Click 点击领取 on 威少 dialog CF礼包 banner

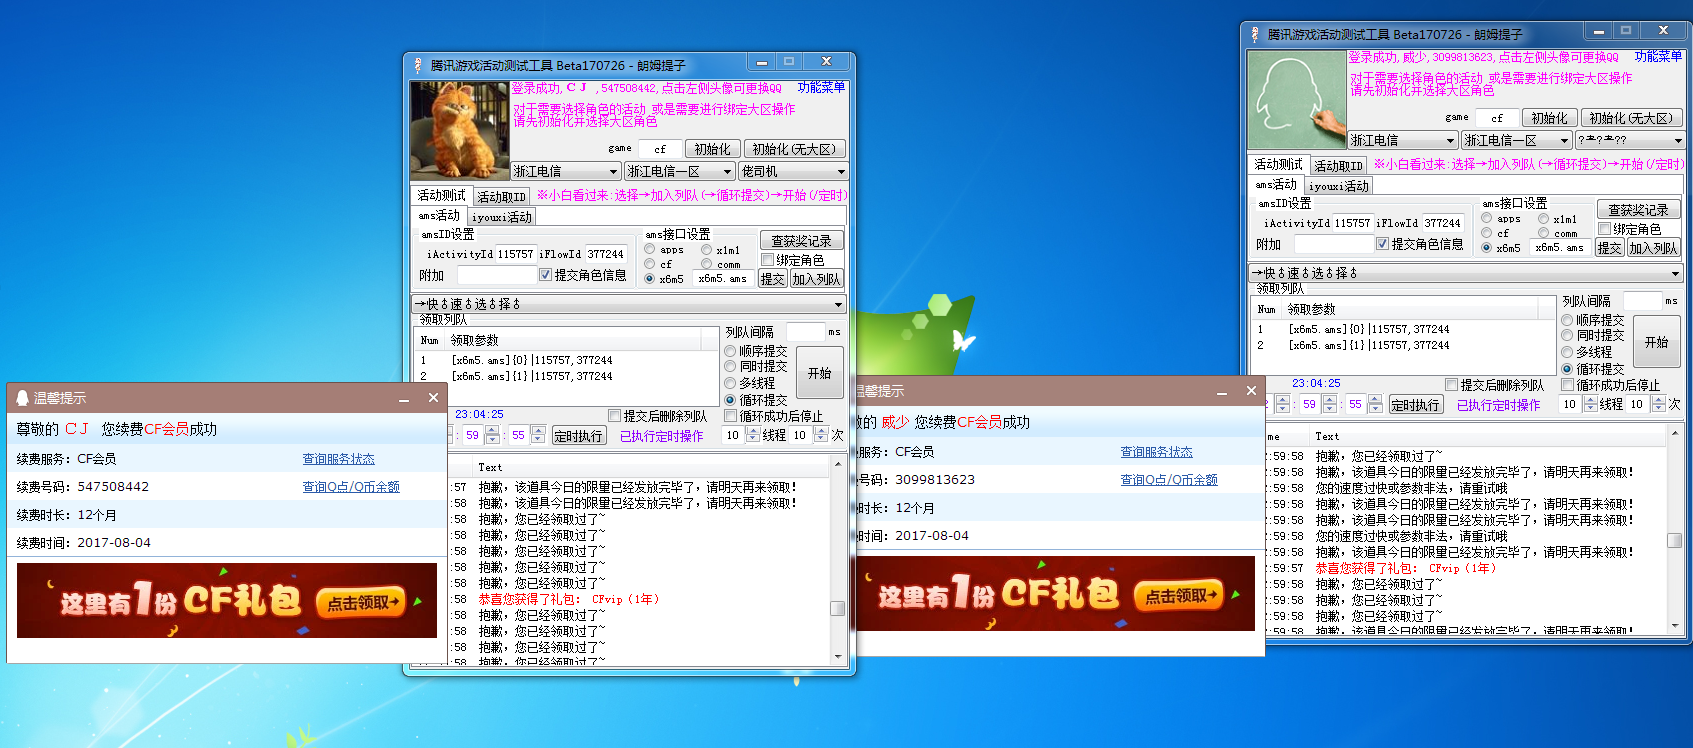click(x=1179, y=596)
